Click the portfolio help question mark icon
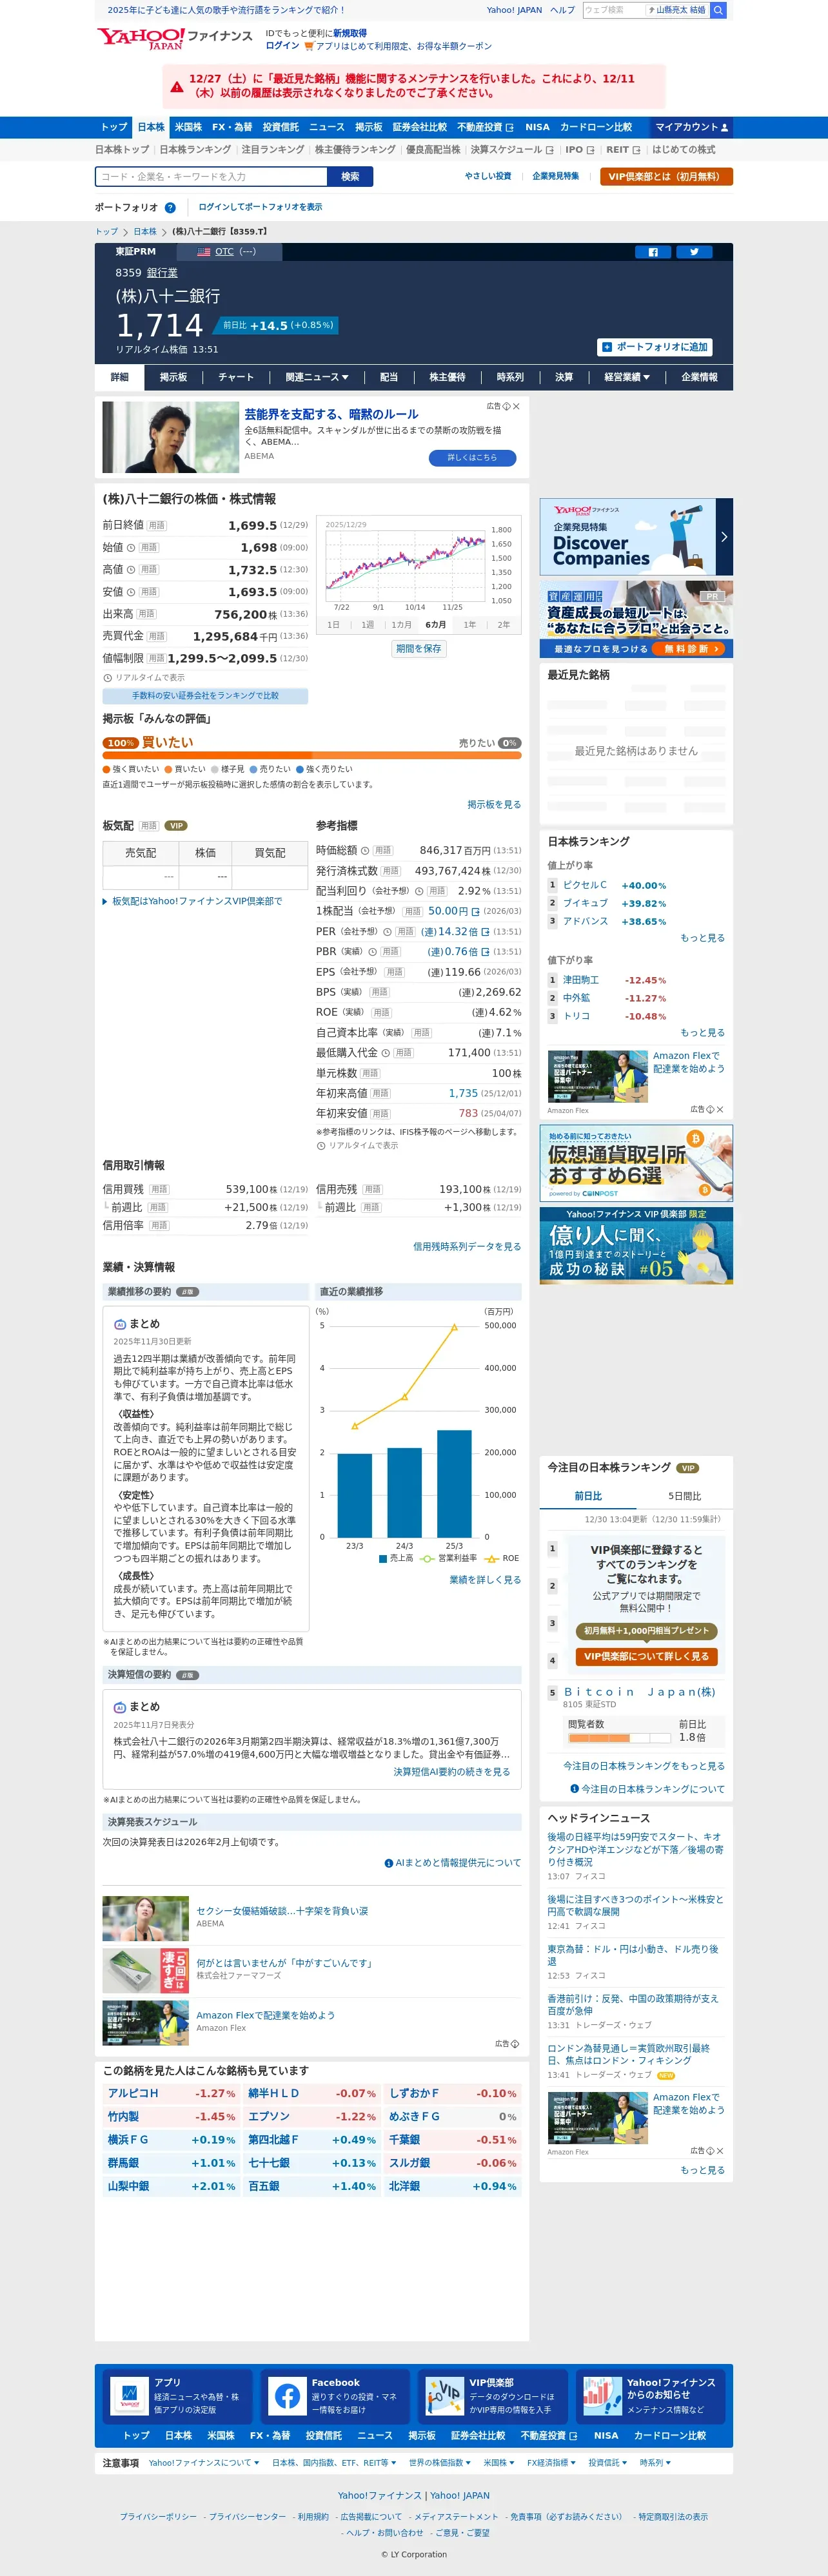Screen dimensions: 828x2576 pyautogui.click(x=170, y=207)
